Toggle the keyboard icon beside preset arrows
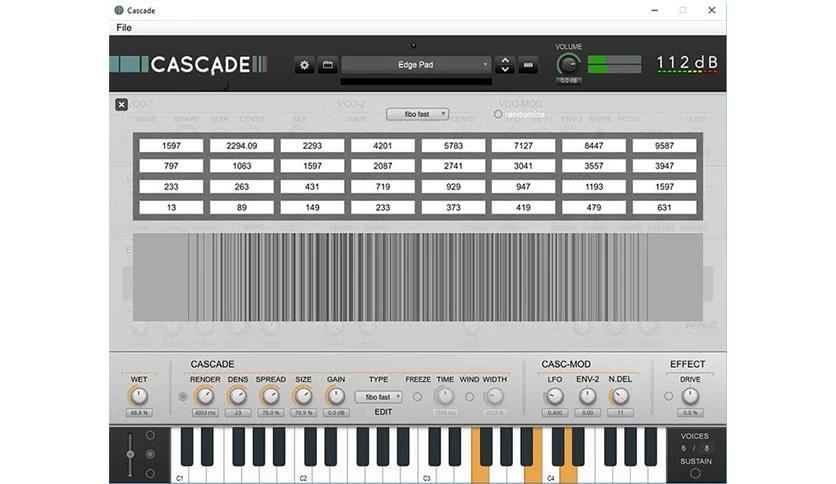Image resolution: width=836 pixels, height=484 pixels. pos(528,65)
